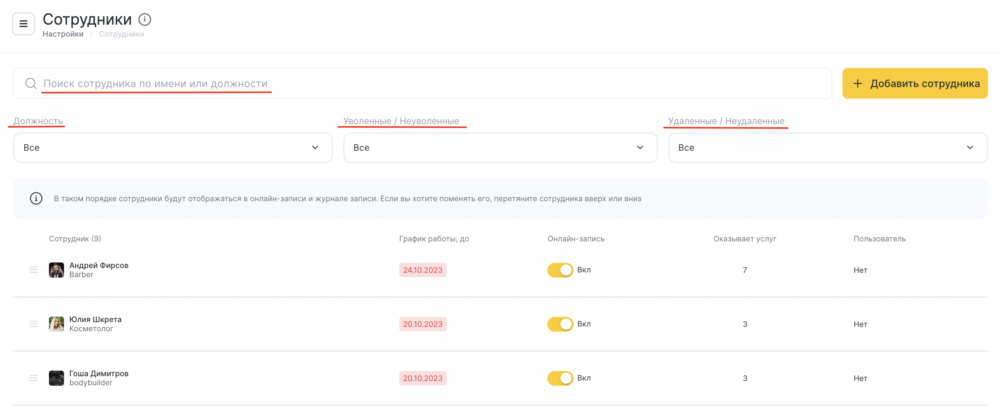Focus the employee search field
This screenshot has height=408, width=1000.
click(x=423, y=84)
